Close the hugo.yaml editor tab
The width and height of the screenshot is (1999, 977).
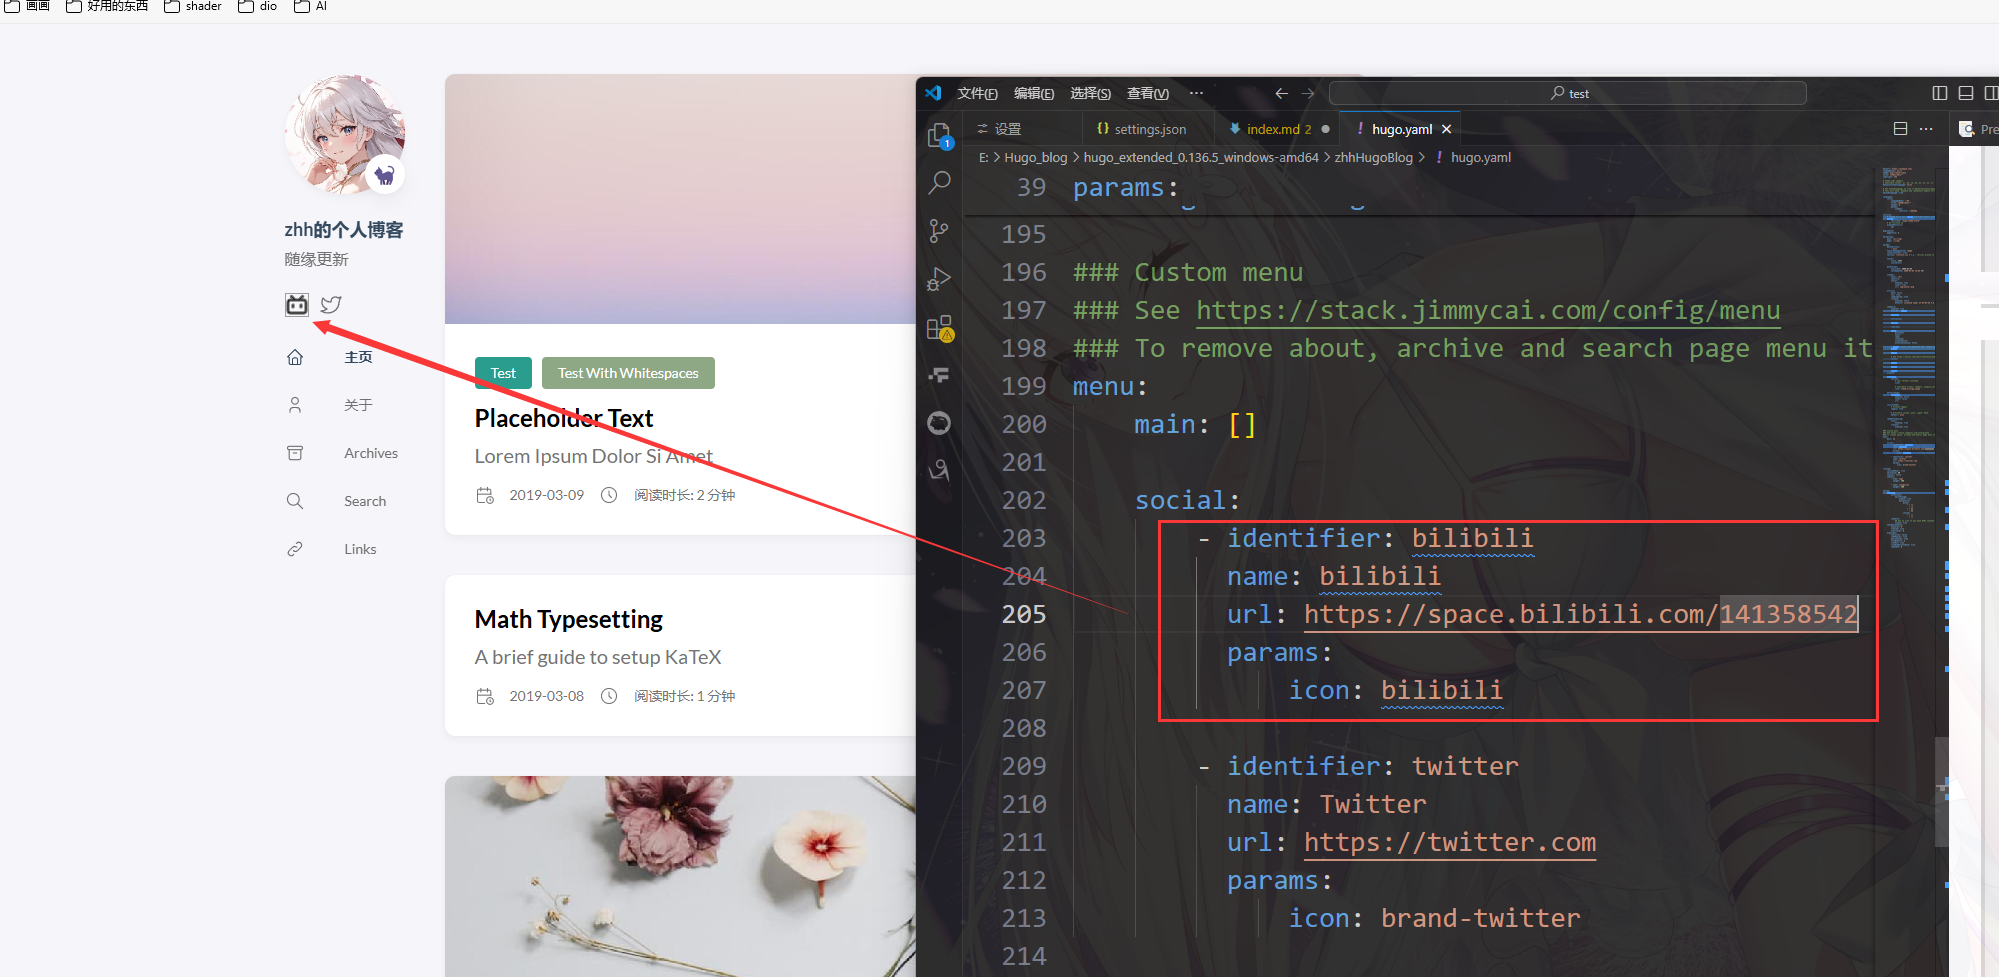tap(1446, 129)
